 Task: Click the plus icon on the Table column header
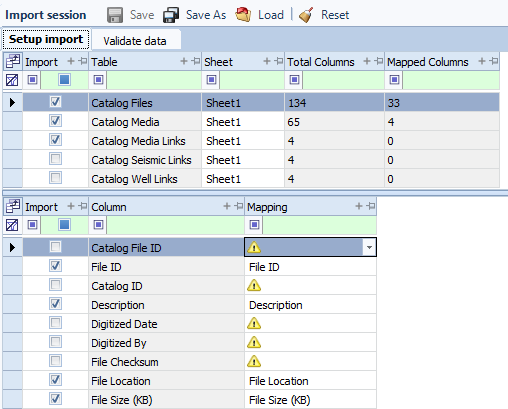pyautogui.click(x=184, y=61)
